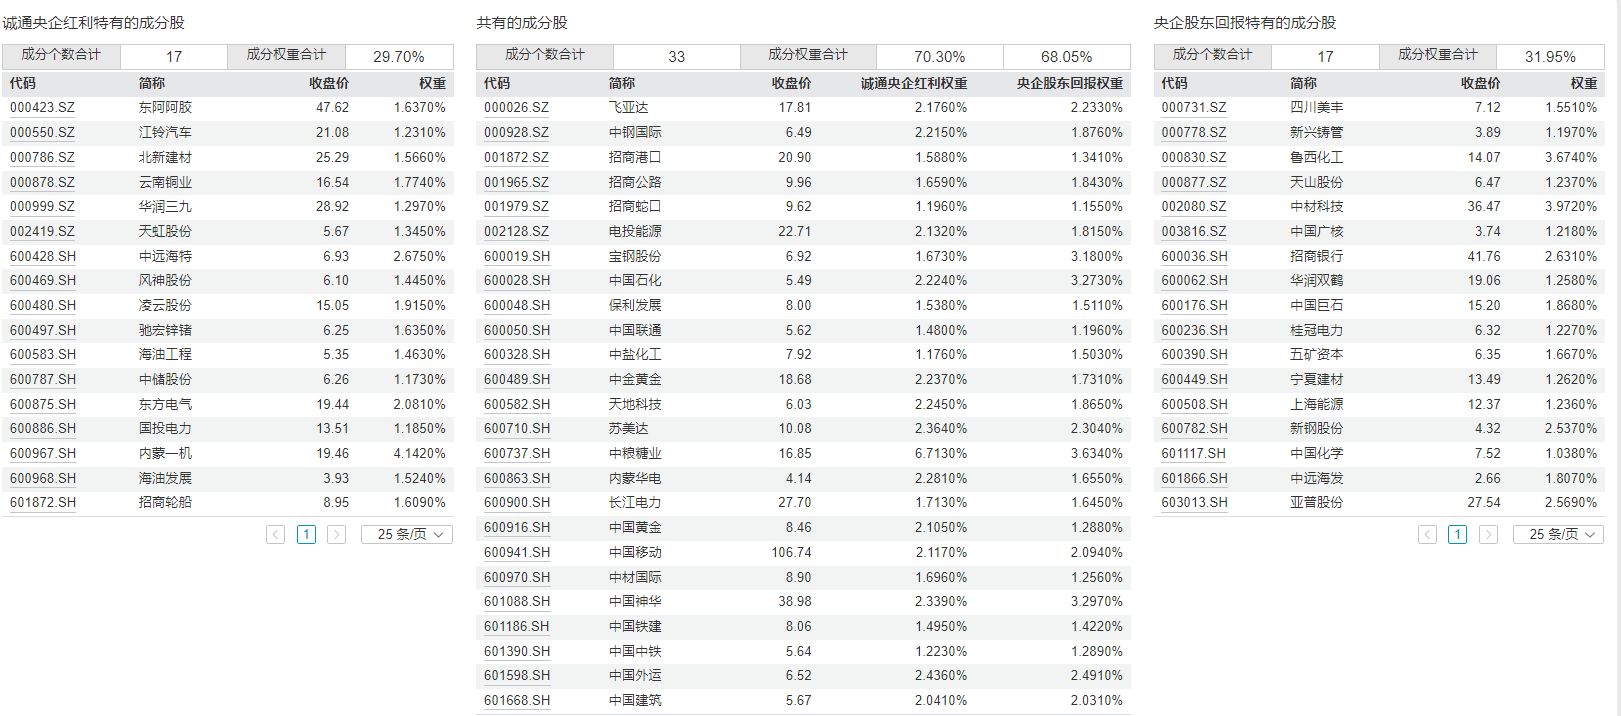Image resolution: width=1621 pixels, height=716 pixels.
Task: Click the total weight value 29.70%
Action: [399, 57]
